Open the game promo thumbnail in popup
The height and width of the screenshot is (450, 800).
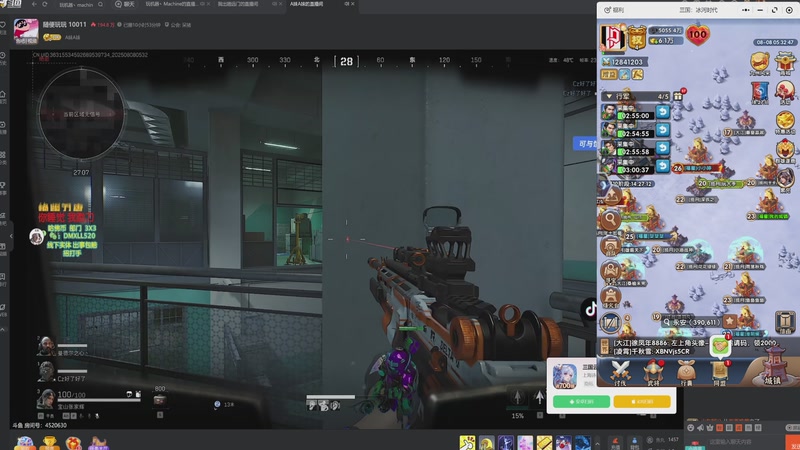(x=565, y=376)
